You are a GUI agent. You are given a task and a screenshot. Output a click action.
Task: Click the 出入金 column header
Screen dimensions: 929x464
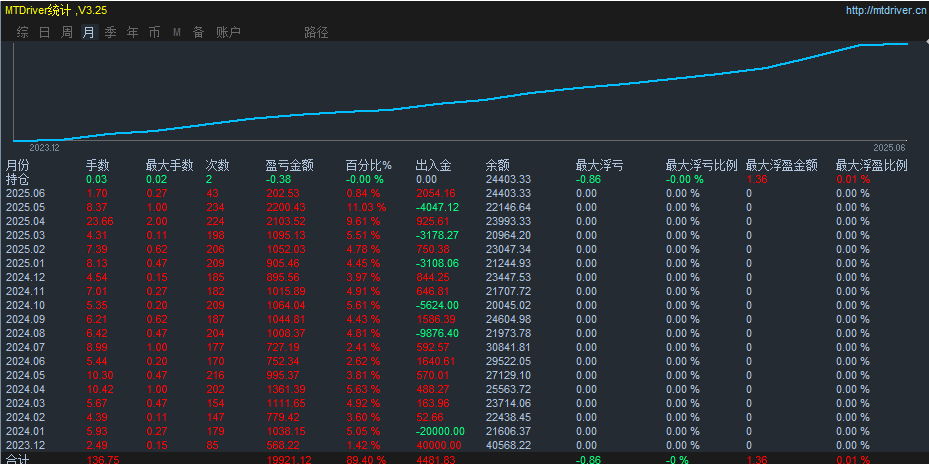(x=434, y=165)
